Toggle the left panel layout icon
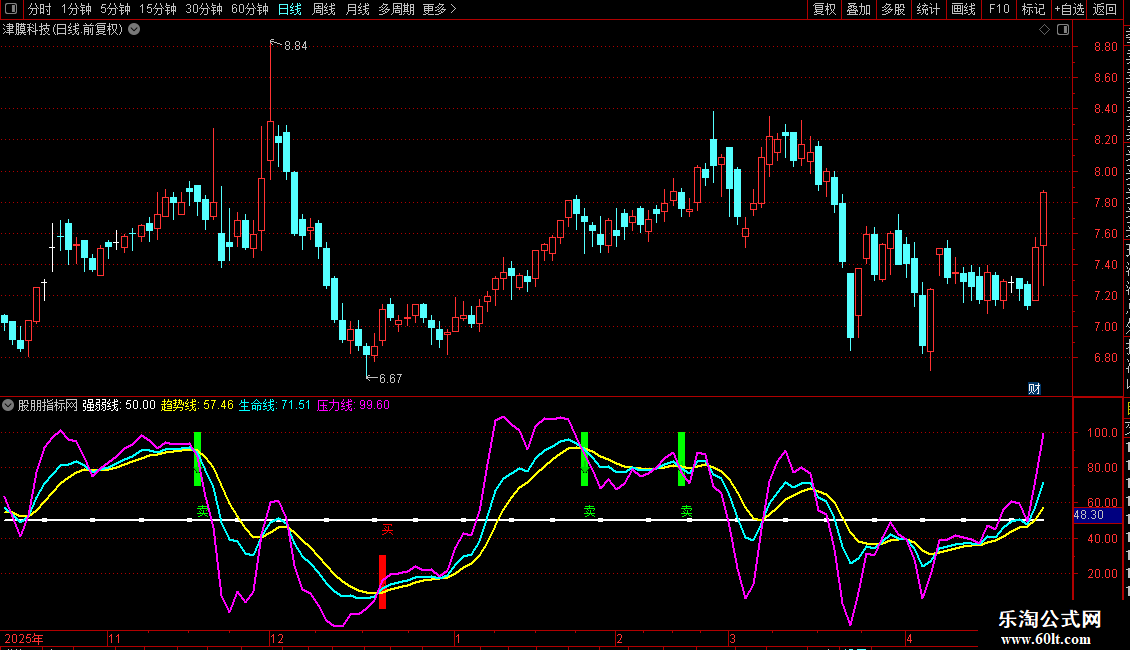 pos(11,9)
